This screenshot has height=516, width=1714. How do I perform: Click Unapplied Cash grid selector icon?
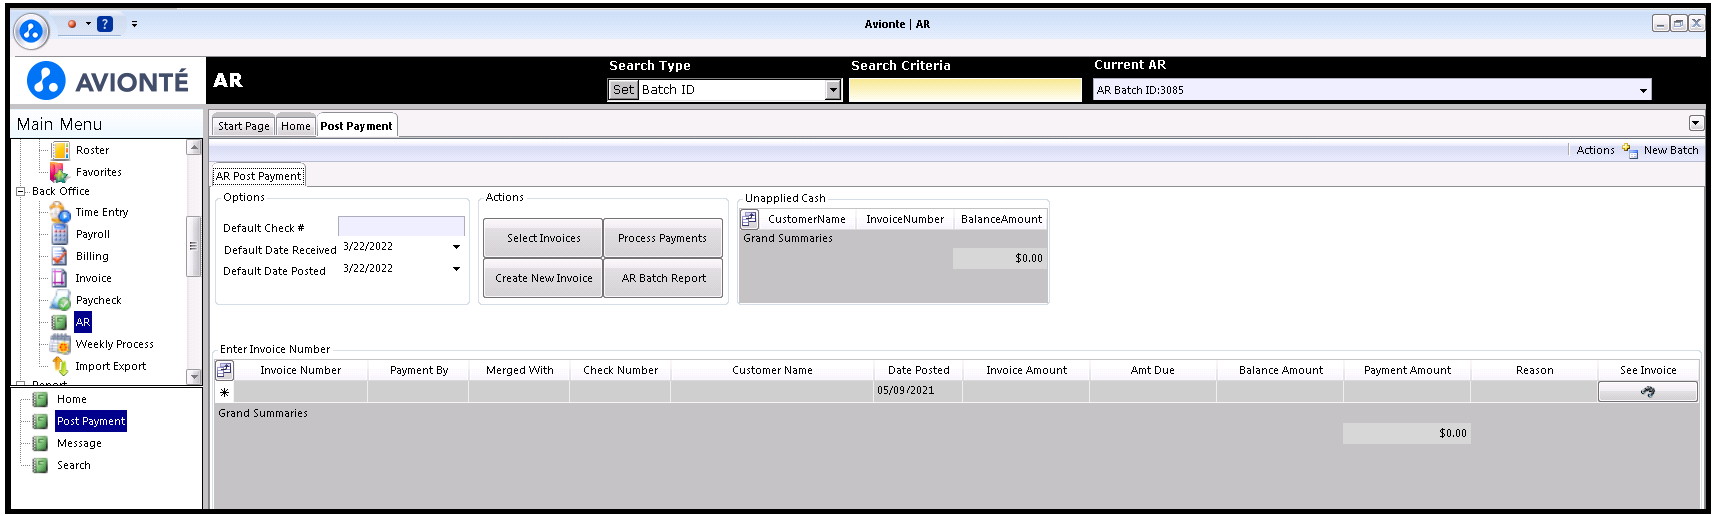pos(749,219)
